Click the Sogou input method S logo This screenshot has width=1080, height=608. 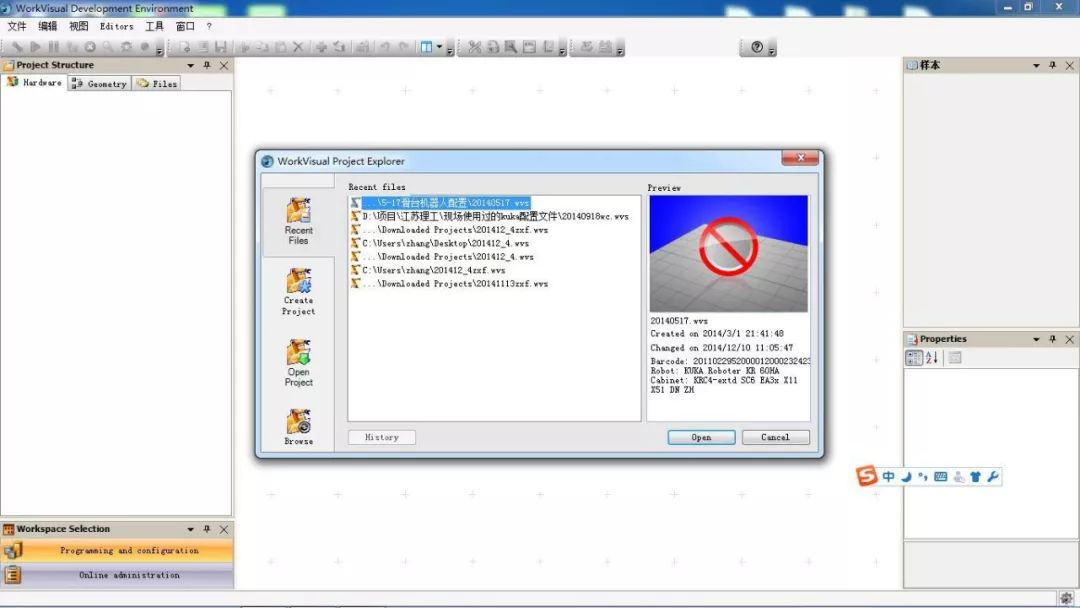point(867,477)
